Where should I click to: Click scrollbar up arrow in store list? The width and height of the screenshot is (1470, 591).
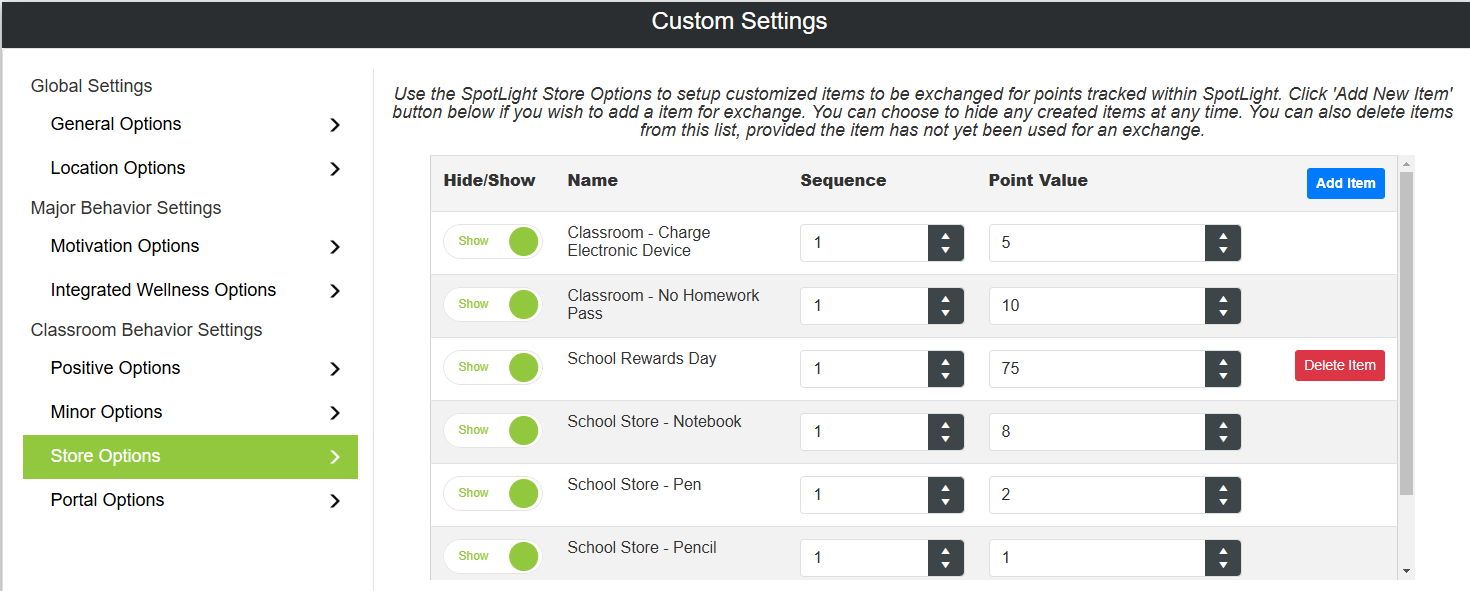coord(1406,164)
